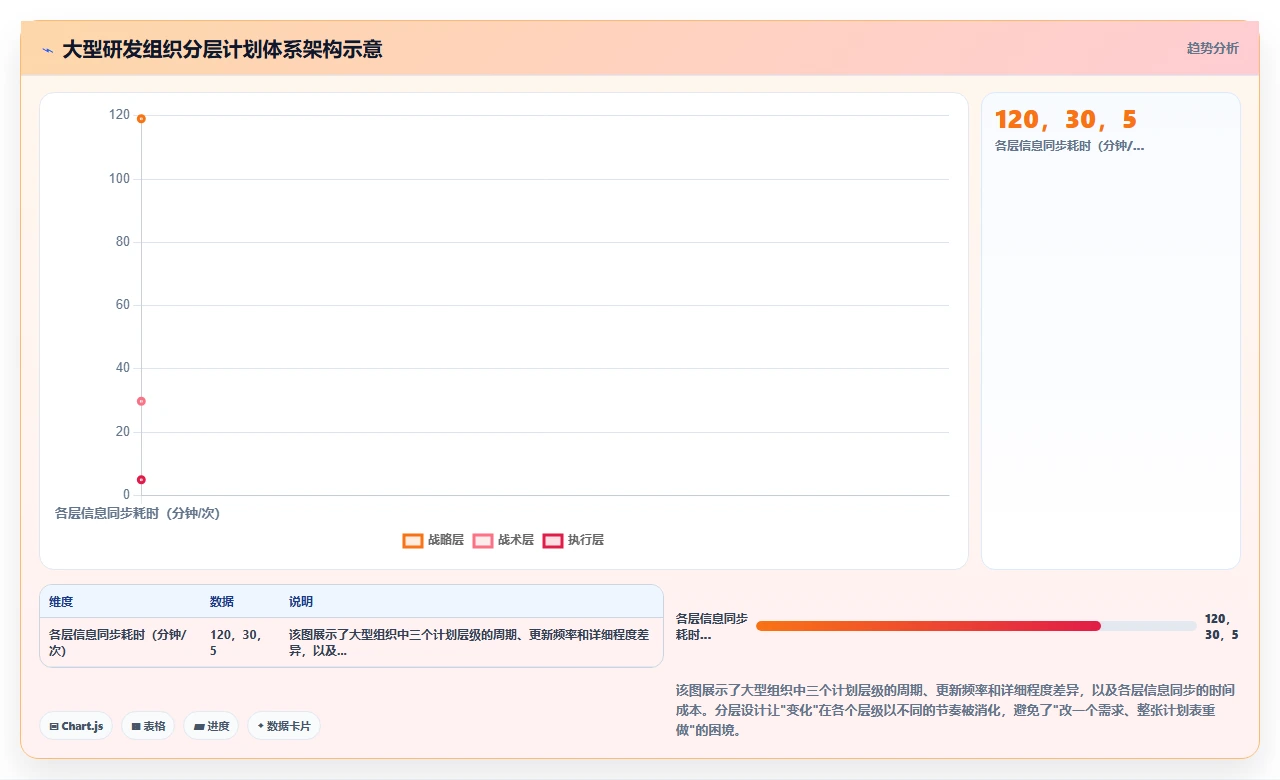Click the red 执行层 legend swatch

(x=553, y=540)
